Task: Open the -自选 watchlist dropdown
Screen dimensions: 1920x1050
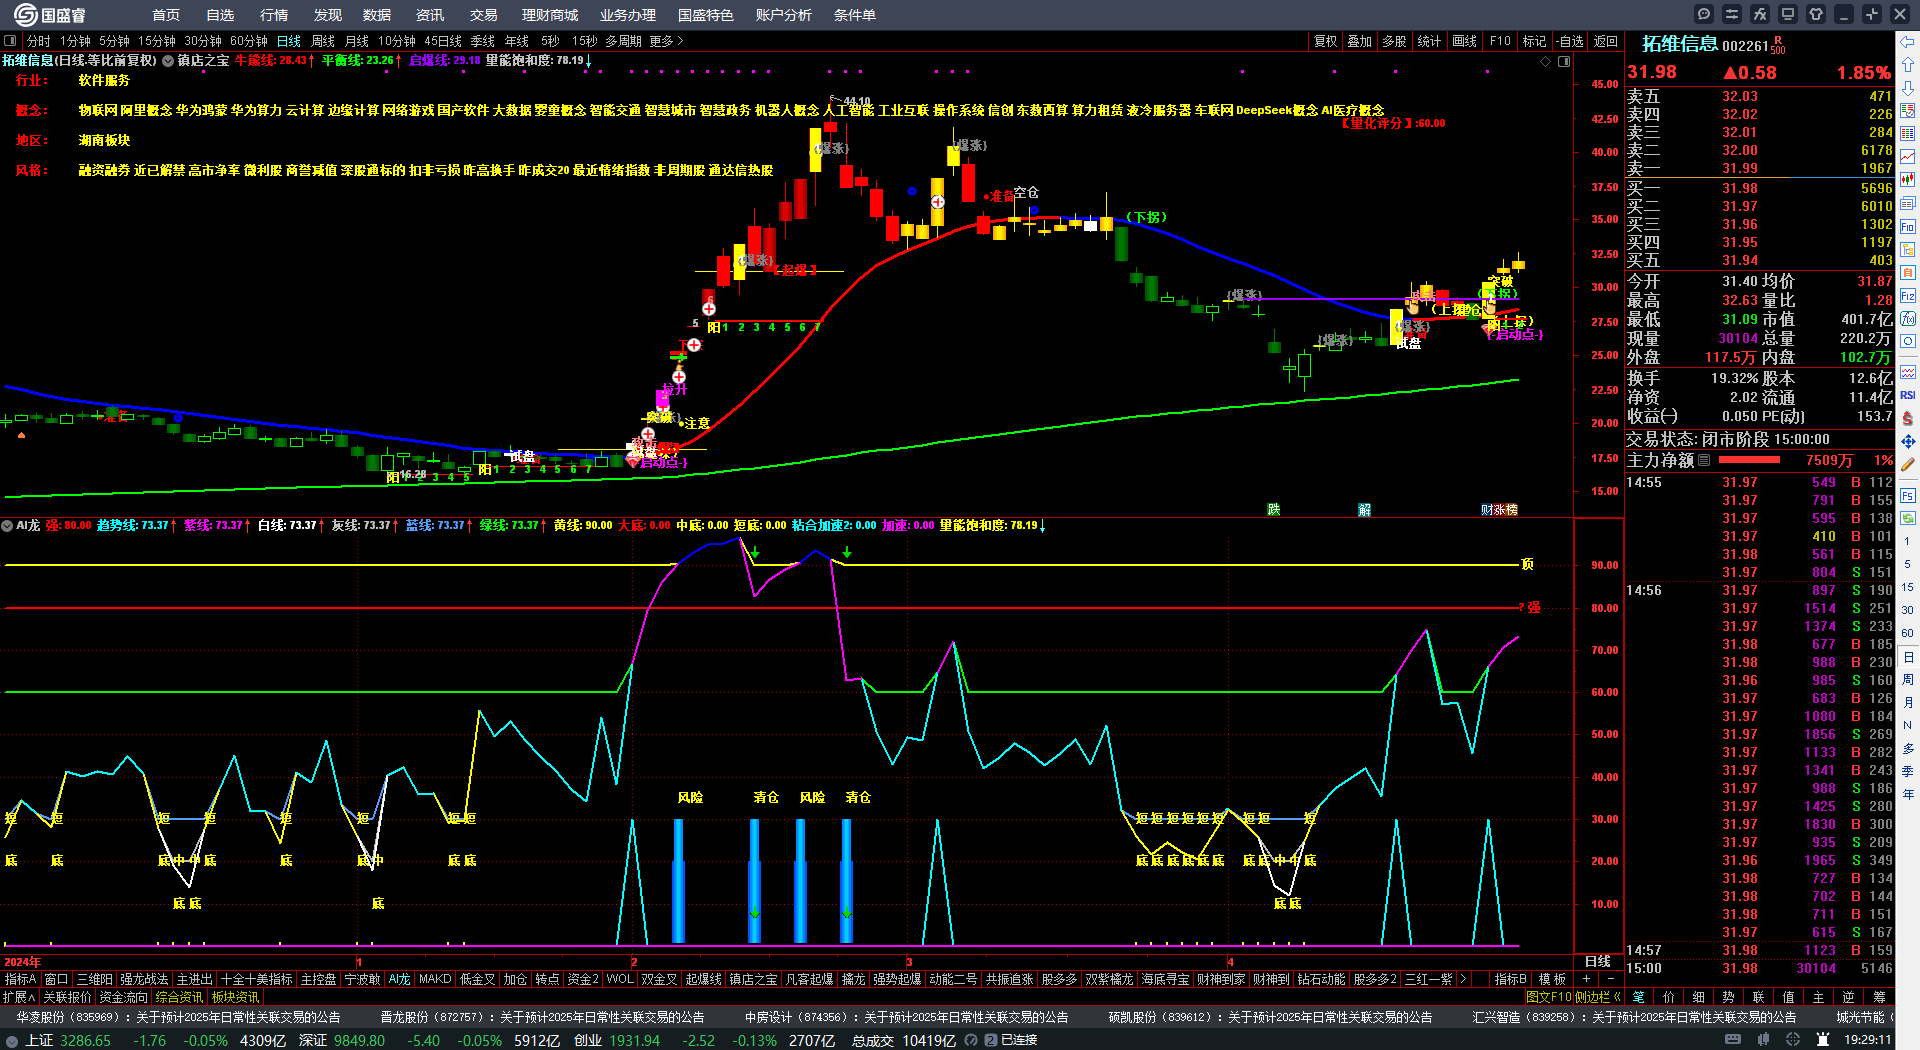Action: (x=1571, y=41)
